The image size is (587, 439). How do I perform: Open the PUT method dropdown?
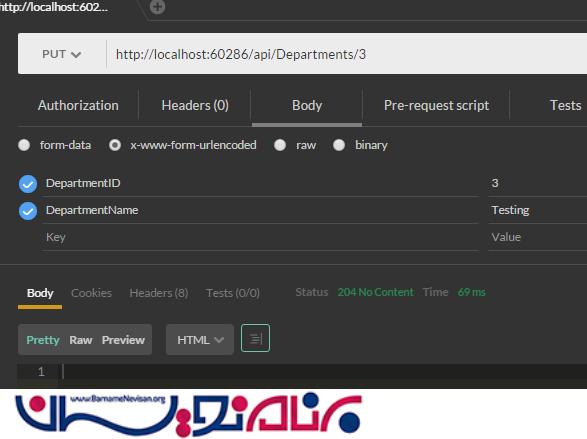click(x=62, y=54)
